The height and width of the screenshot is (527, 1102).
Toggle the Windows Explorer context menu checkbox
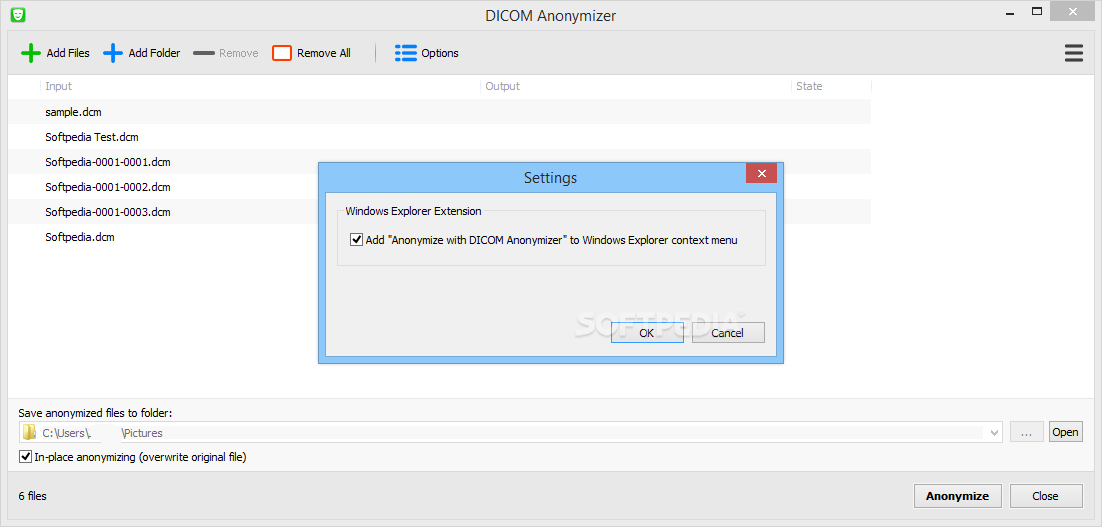tap(356, 240)
